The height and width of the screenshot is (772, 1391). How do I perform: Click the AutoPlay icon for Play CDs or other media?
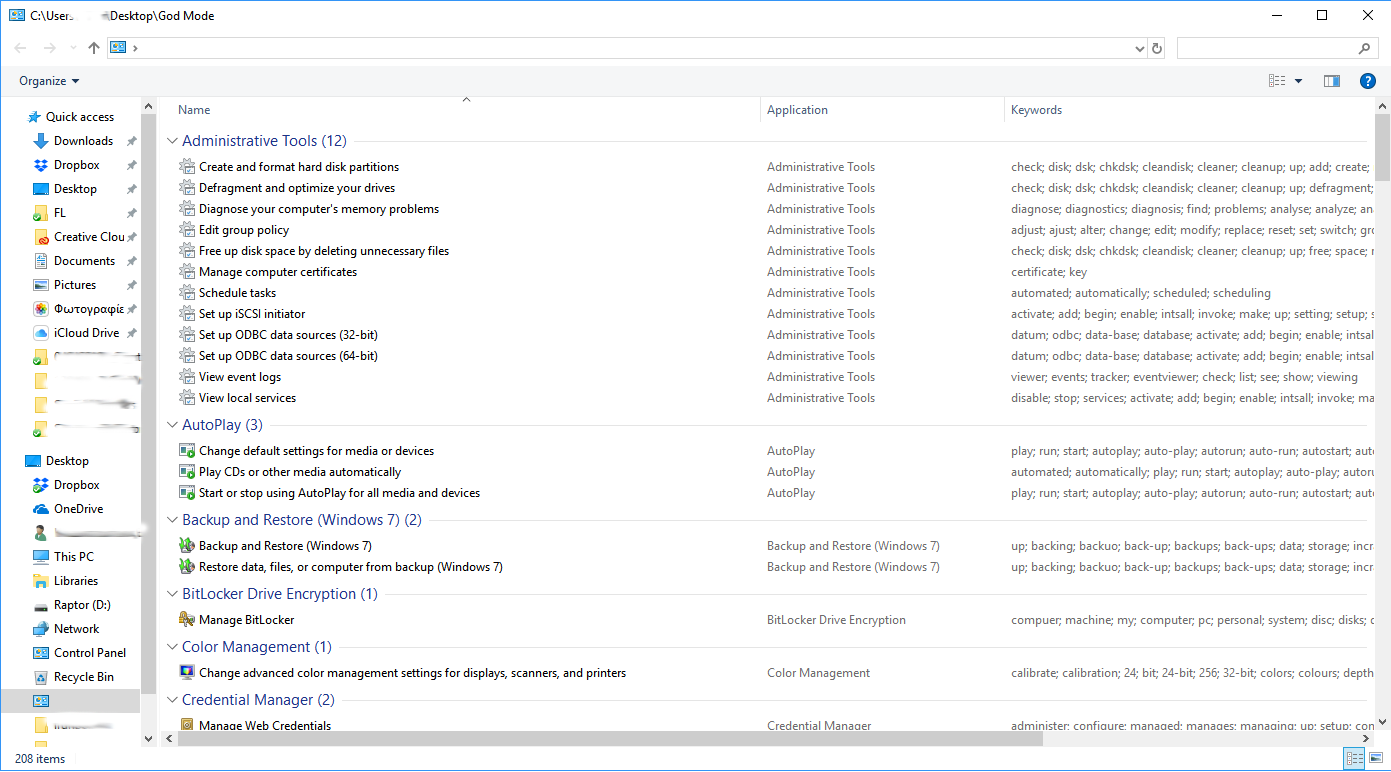187,472
